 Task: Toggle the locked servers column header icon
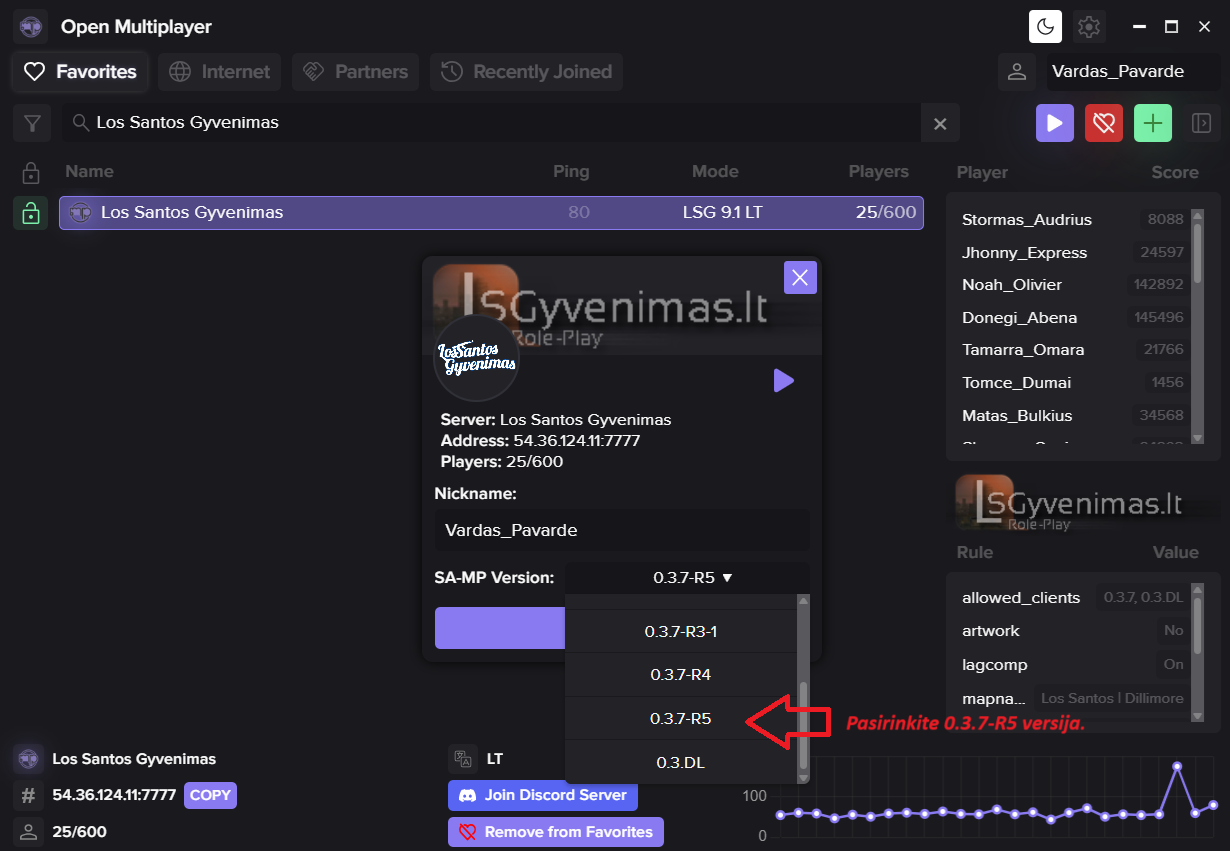tap(31, 172)
